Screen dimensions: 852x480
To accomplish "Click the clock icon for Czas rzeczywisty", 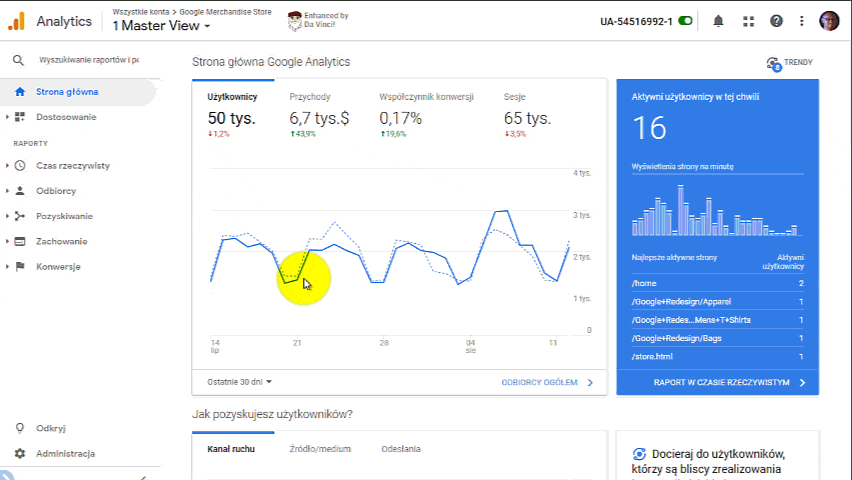I will (20, 166).
